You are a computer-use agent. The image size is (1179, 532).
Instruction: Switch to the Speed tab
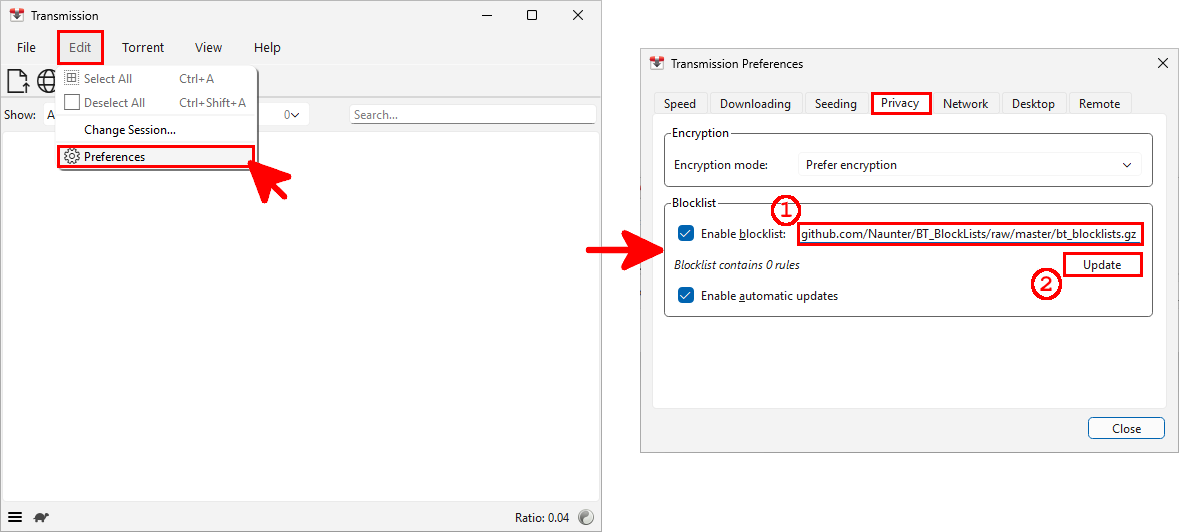click(x=680, y=104)
